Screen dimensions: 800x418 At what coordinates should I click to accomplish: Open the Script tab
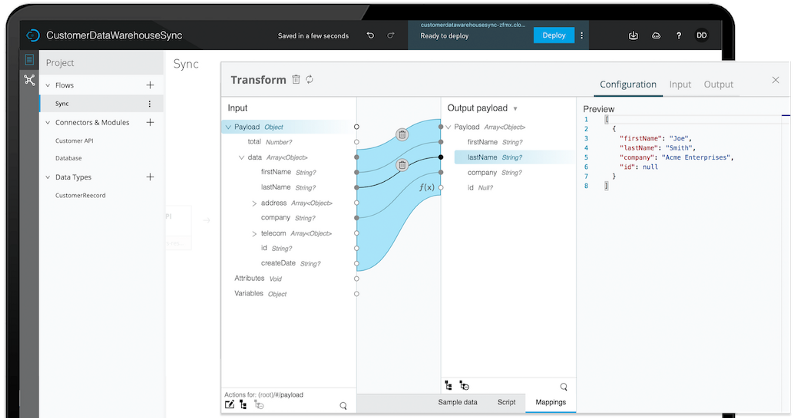[506, 402]
